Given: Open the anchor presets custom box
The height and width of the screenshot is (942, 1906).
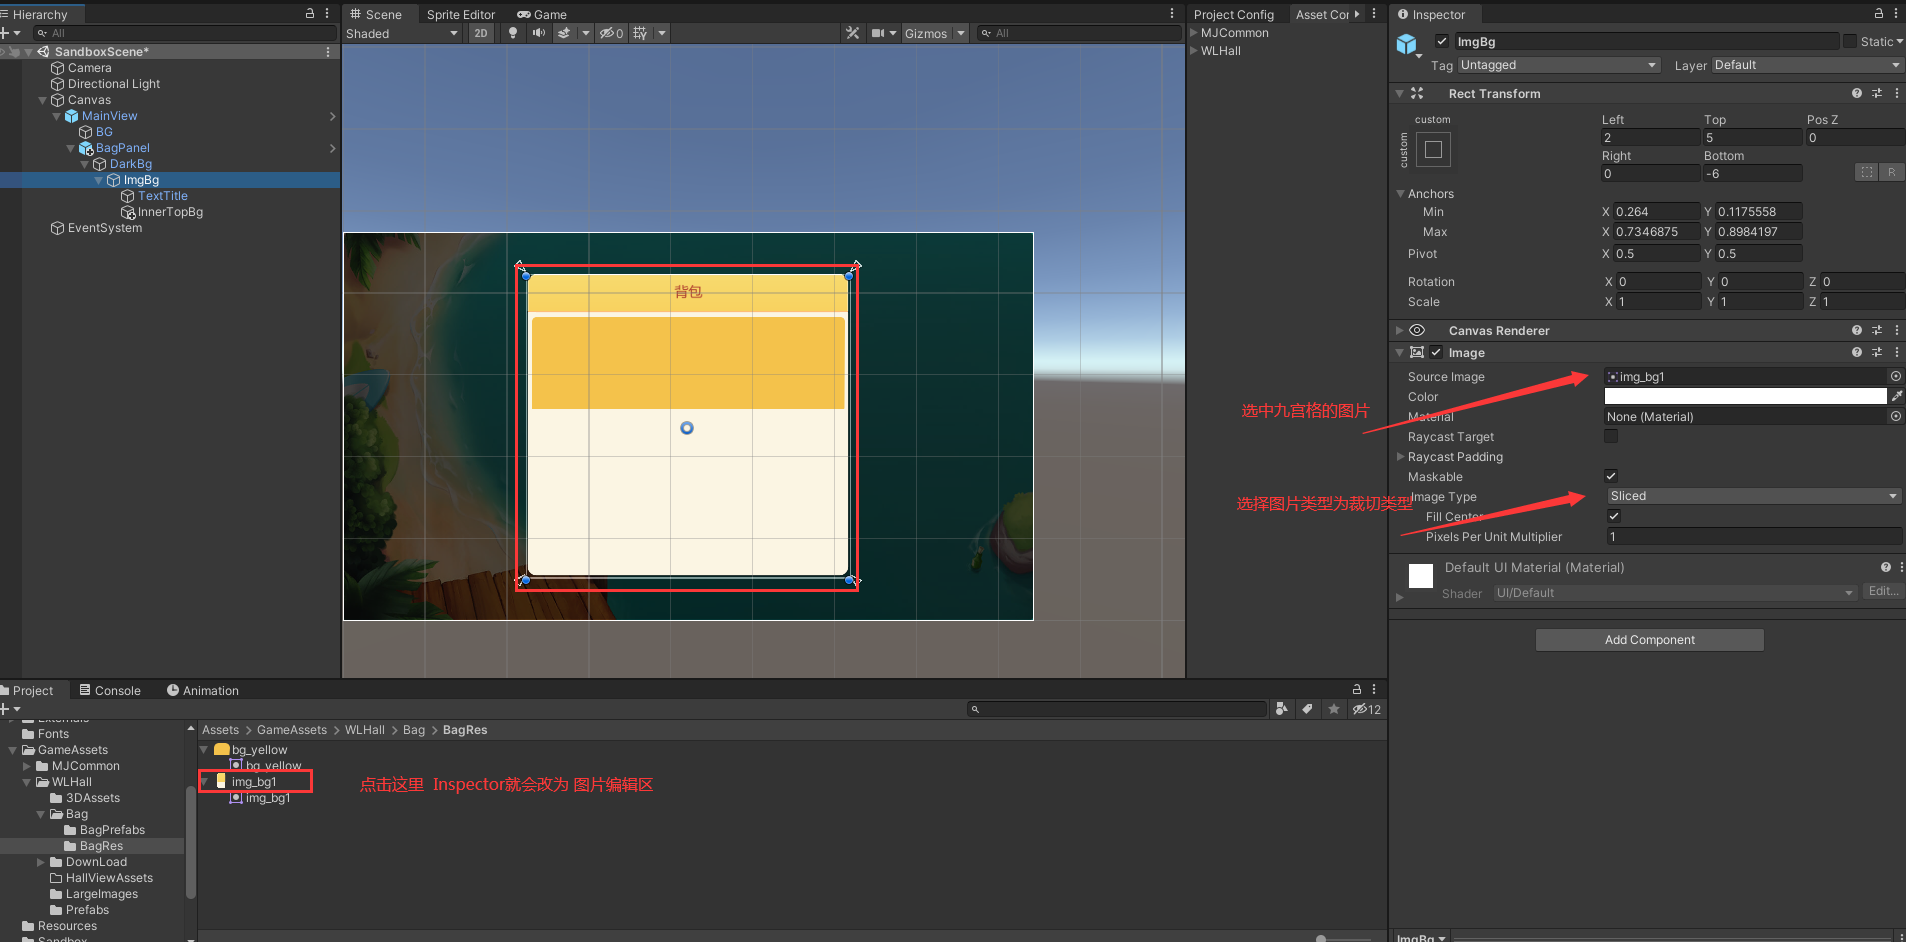Looking at the screenshot, I should click(1433, 150).
